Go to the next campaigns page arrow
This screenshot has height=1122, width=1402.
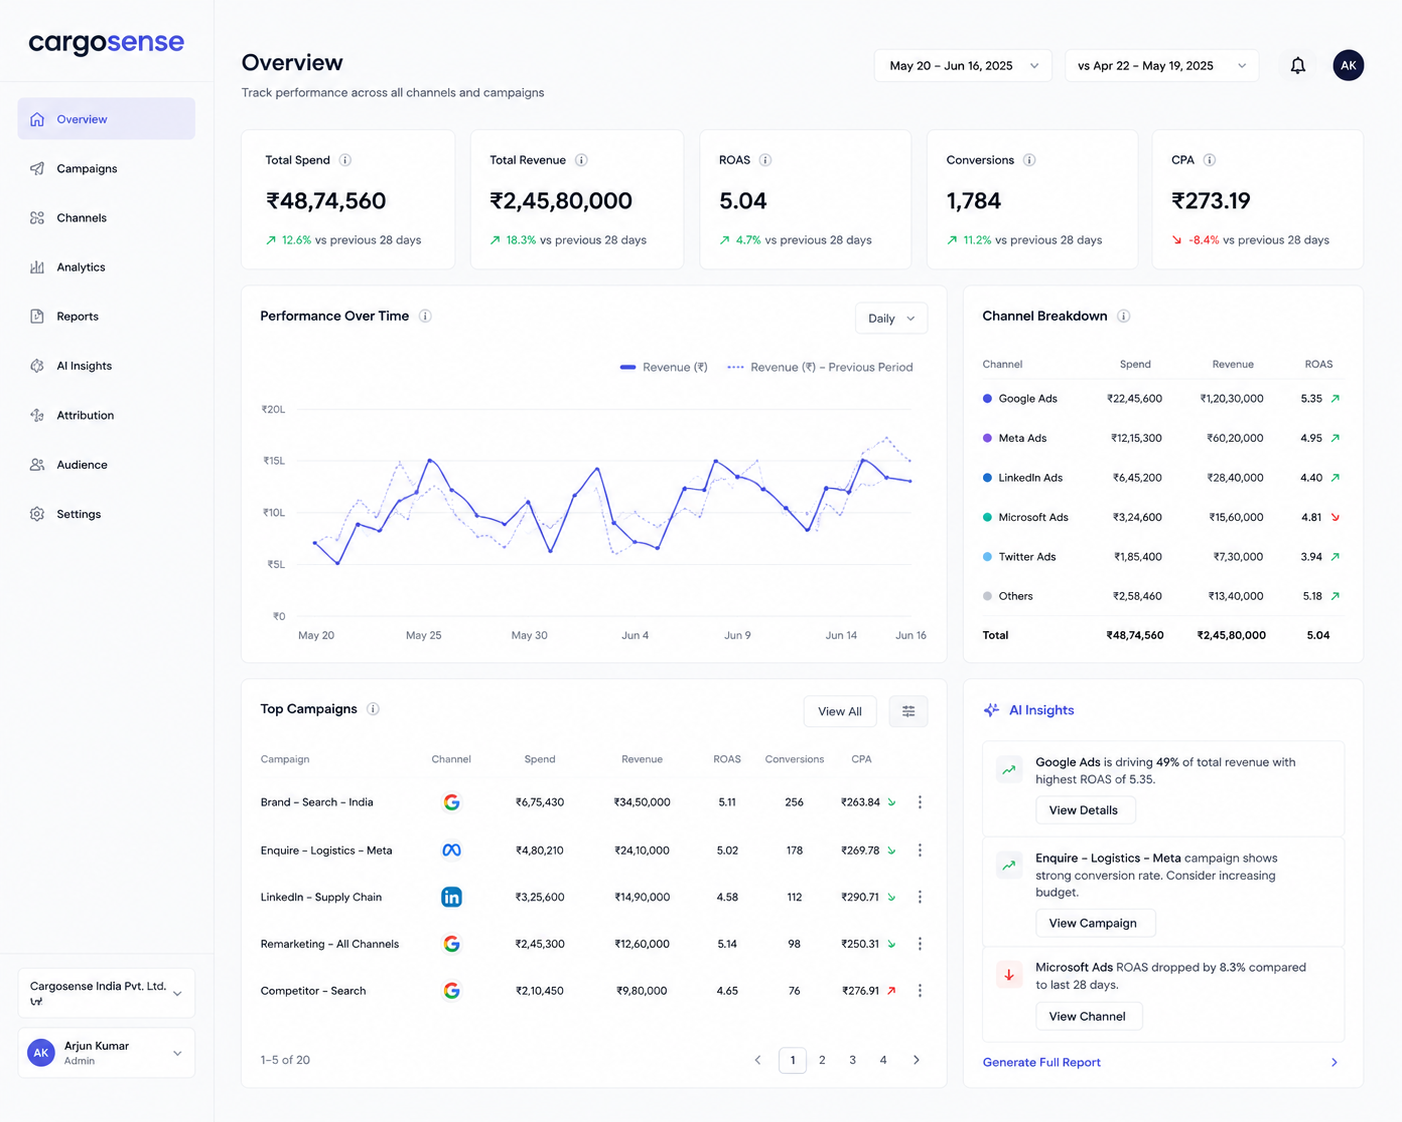coord(916,1060)
